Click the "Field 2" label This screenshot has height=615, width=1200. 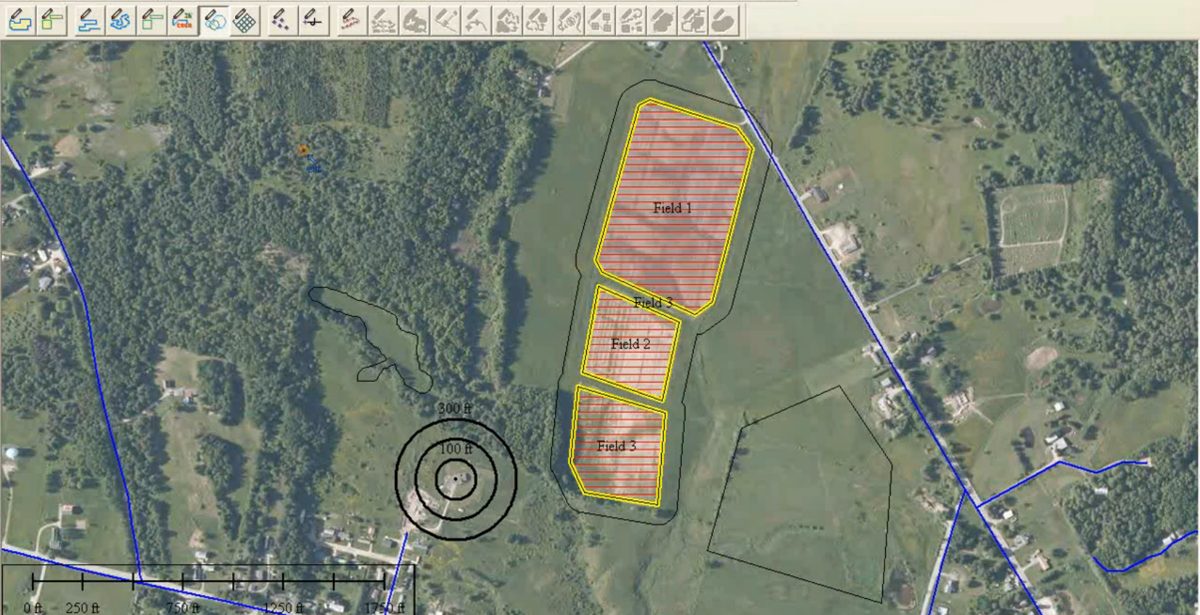[x=631, y=344]
